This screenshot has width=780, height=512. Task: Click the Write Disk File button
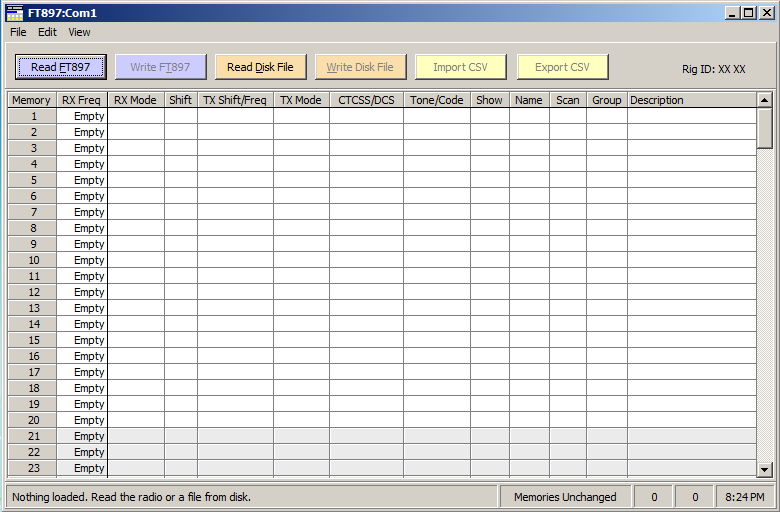point(361,67)
